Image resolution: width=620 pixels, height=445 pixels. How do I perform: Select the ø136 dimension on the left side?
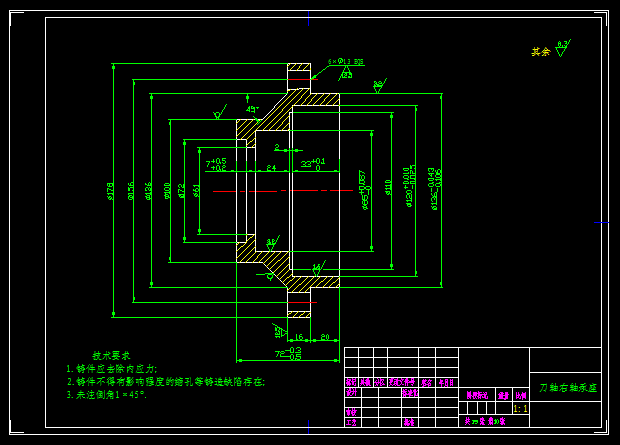(148, 191)
